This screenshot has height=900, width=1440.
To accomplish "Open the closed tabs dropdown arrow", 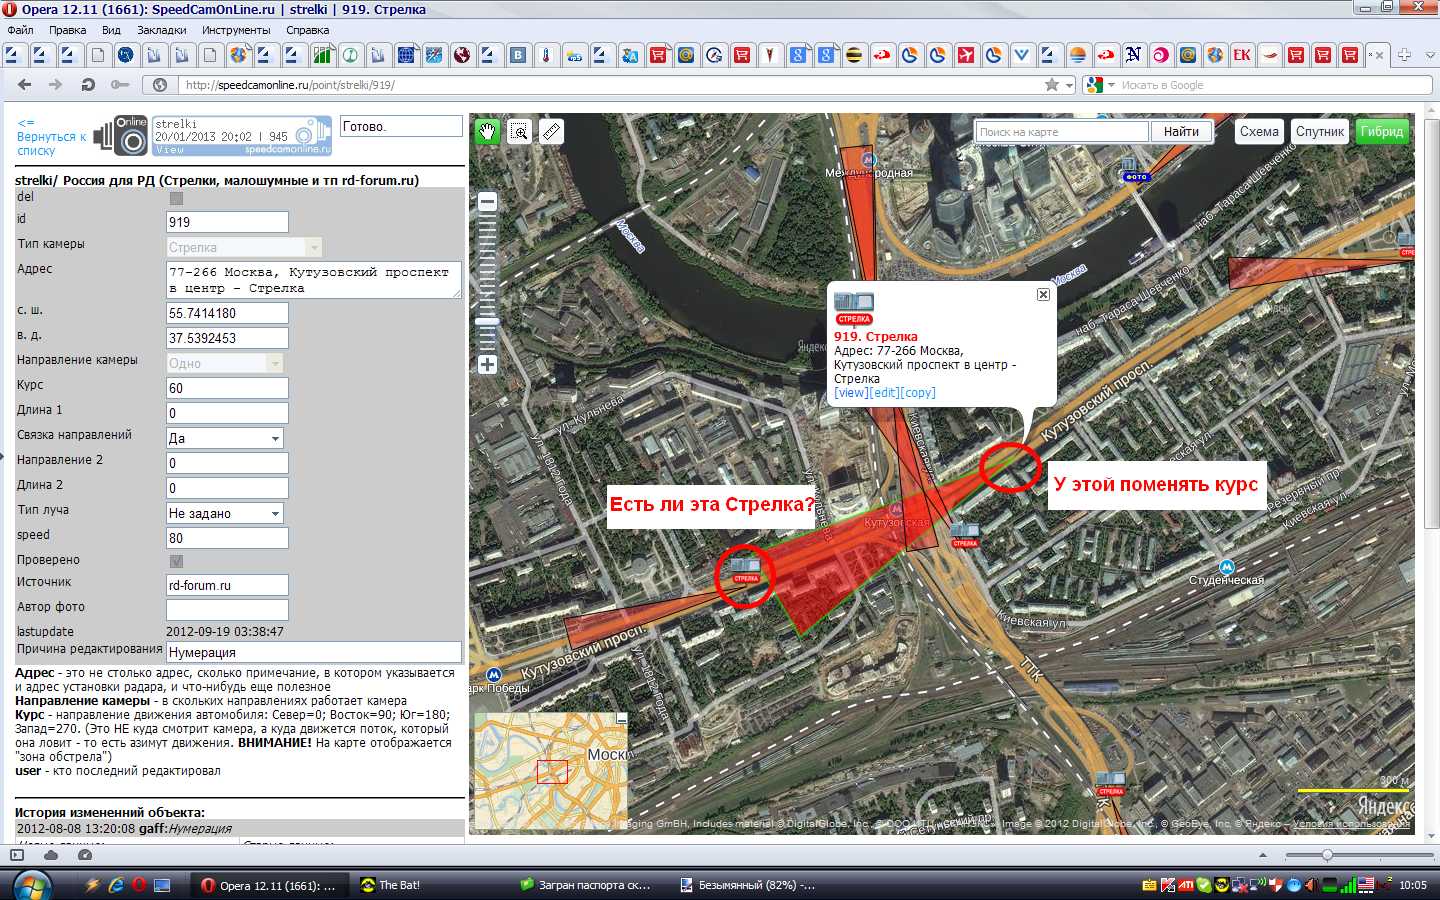I will (1430, 55).
